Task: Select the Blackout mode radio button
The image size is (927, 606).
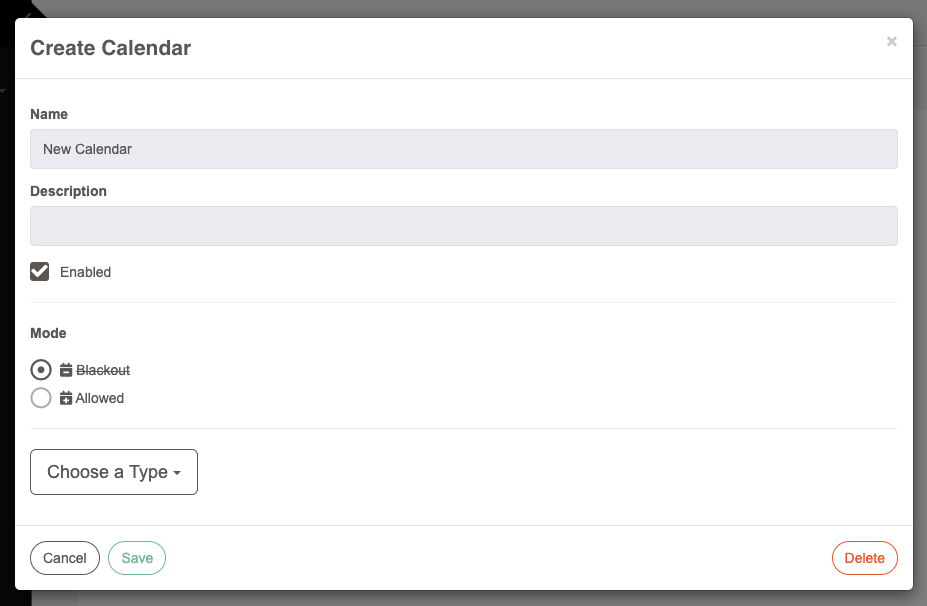Action: coord(41,370)
